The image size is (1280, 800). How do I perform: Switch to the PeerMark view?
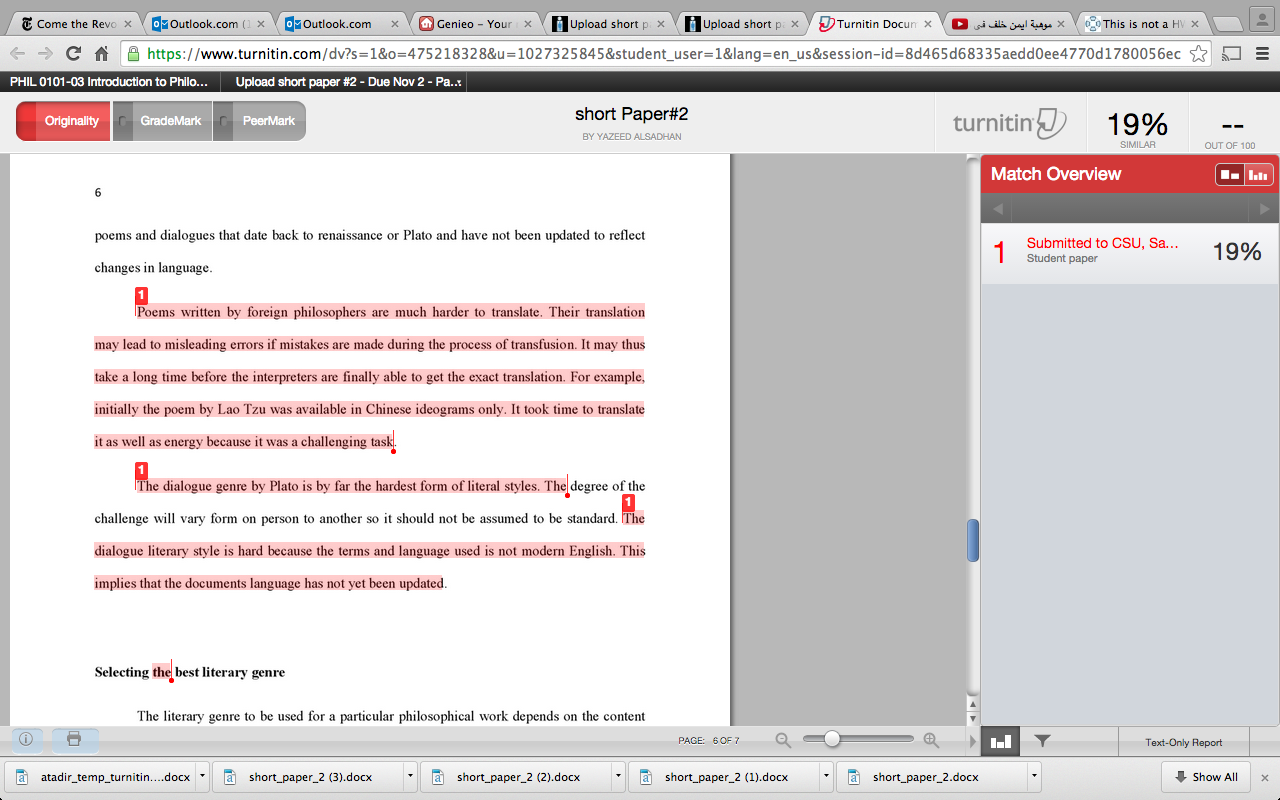click(x=260, y=121)
